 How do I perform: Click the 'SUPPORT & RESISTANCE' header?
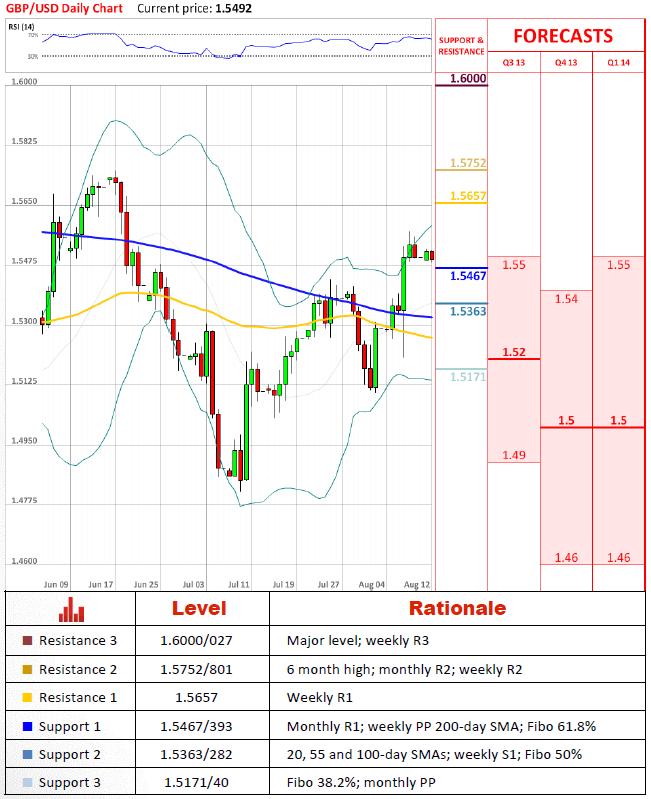[x=461, y=46]
